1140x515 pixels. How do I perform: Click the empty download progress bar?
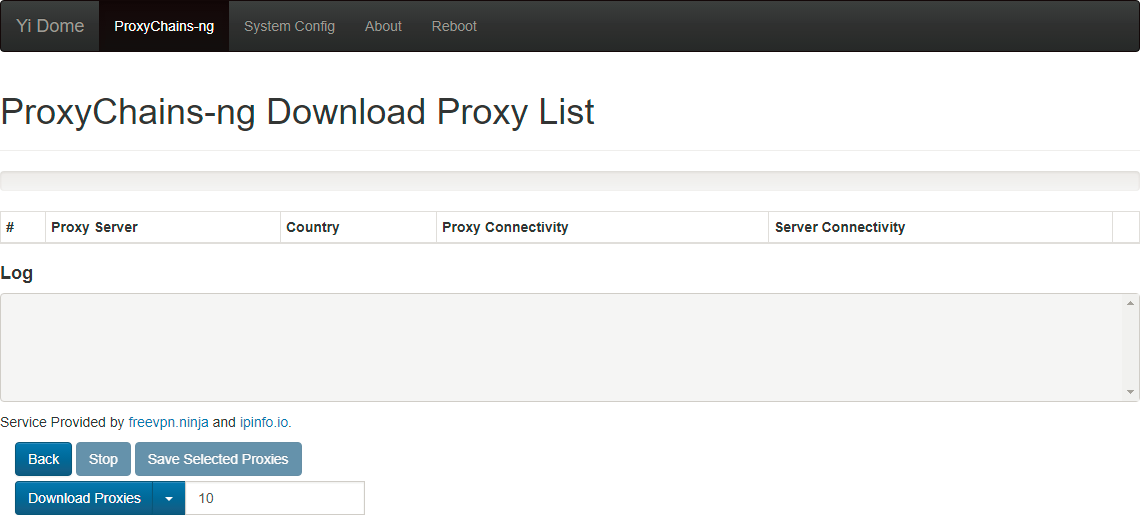[x=570, y=181]
